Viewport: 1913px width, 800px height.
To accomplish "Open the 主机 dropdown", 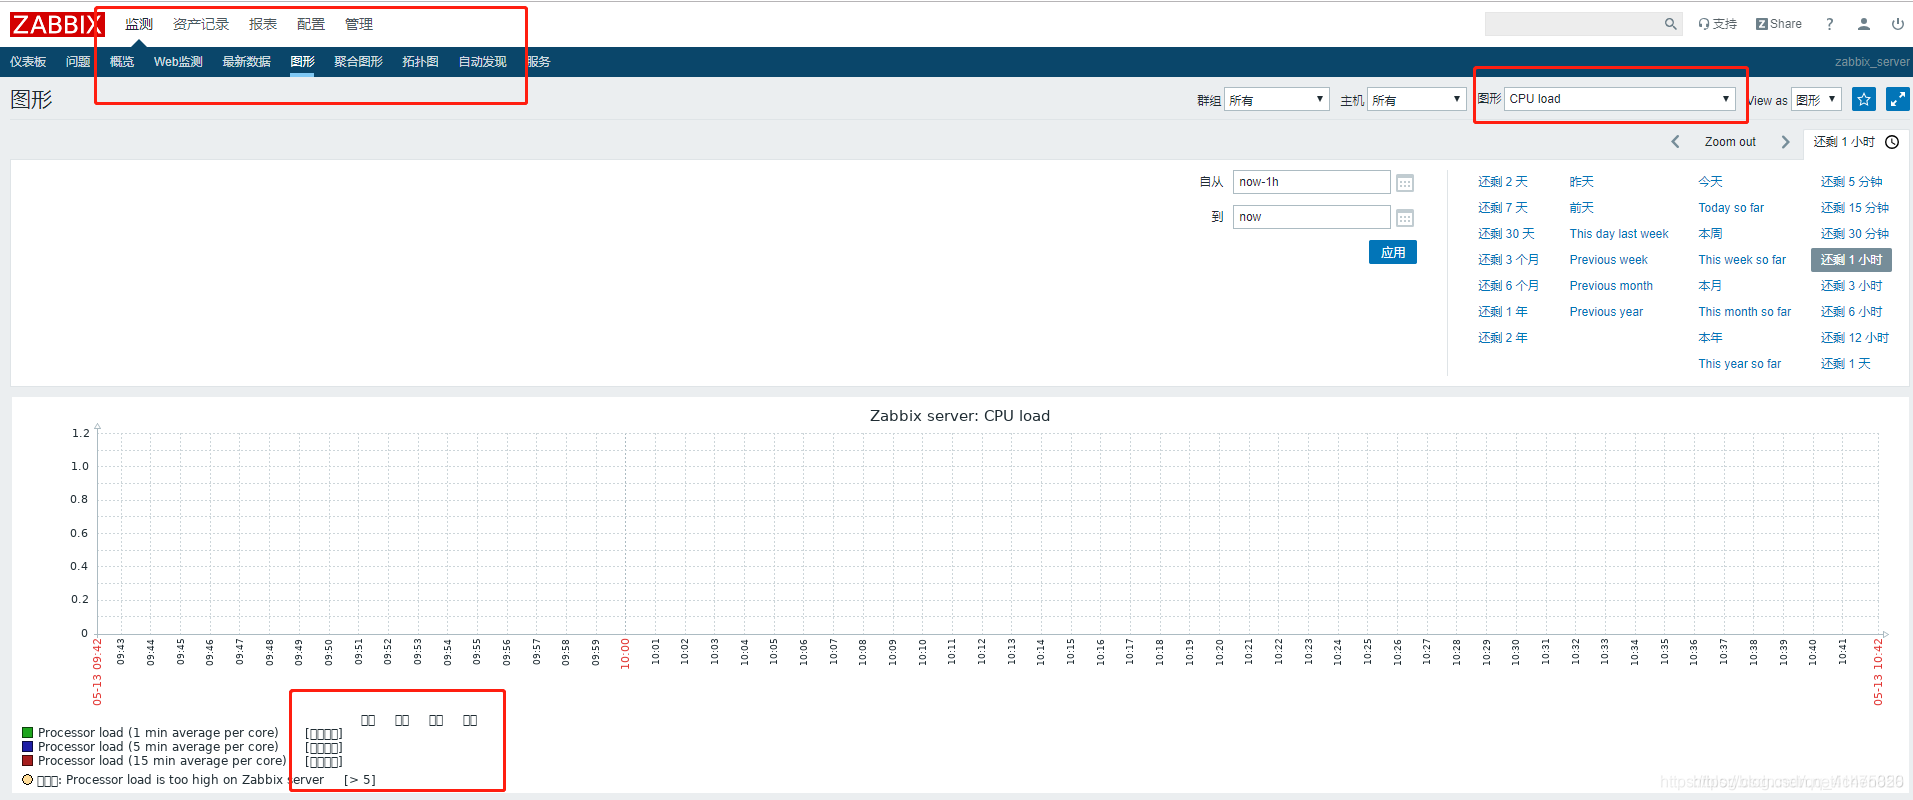I will 1417,99.
